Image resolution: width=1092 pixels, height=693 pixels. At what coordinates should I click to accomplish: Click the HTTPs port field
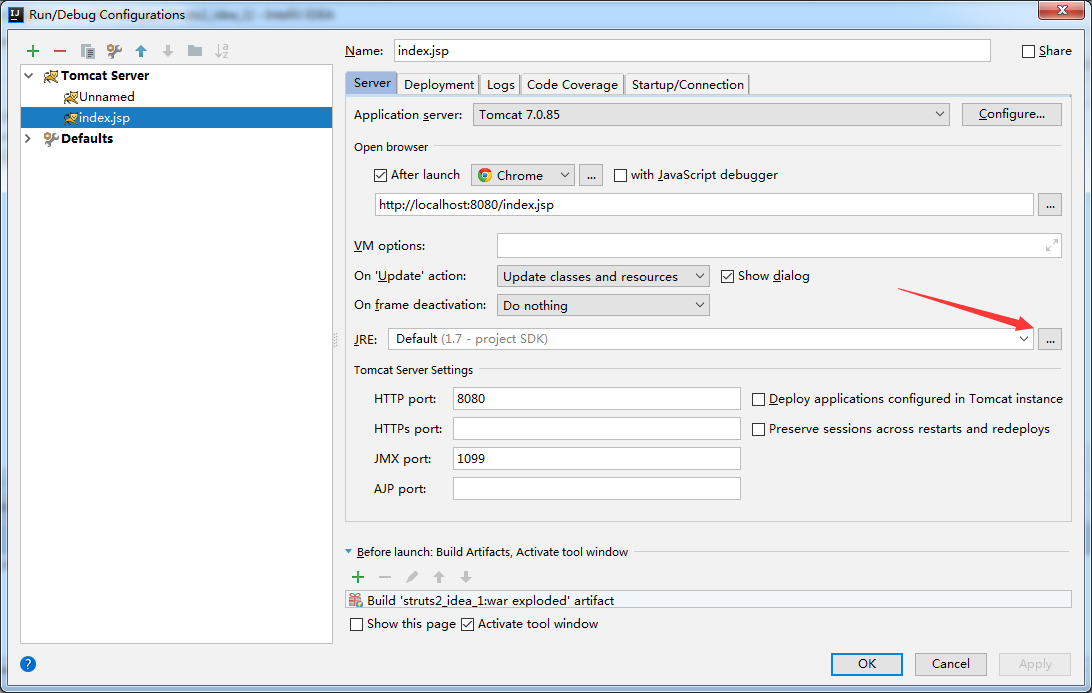tap(596, 428)
